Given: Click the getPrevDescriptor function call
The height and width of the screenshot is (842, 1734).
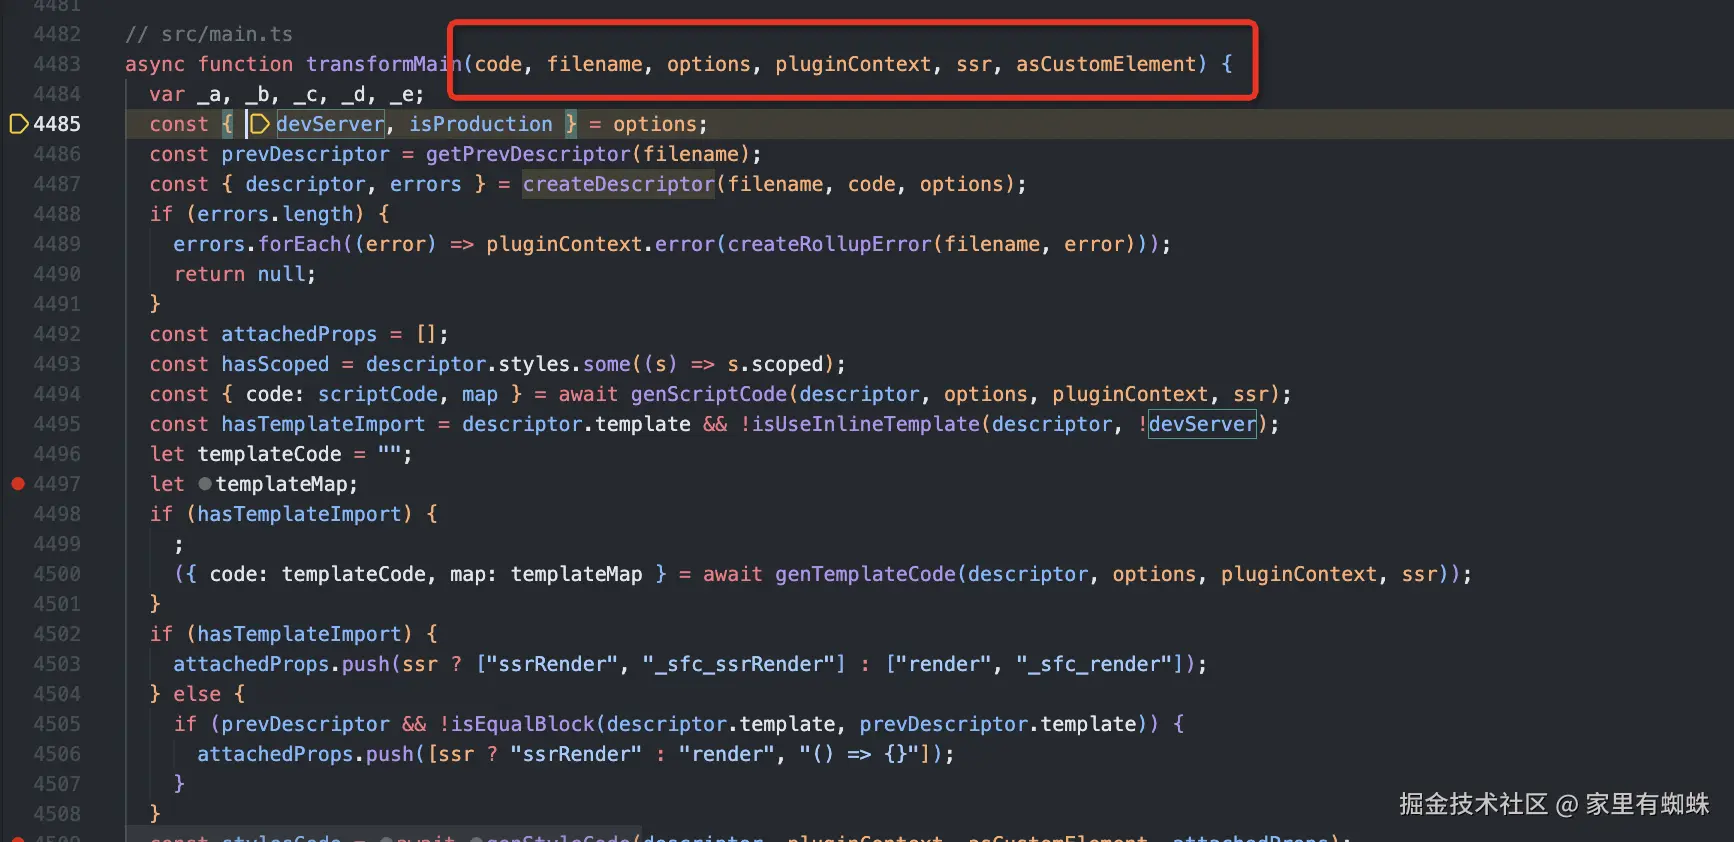Looking at the screenshot, I should pyautogui.click(x=528, y=154).
